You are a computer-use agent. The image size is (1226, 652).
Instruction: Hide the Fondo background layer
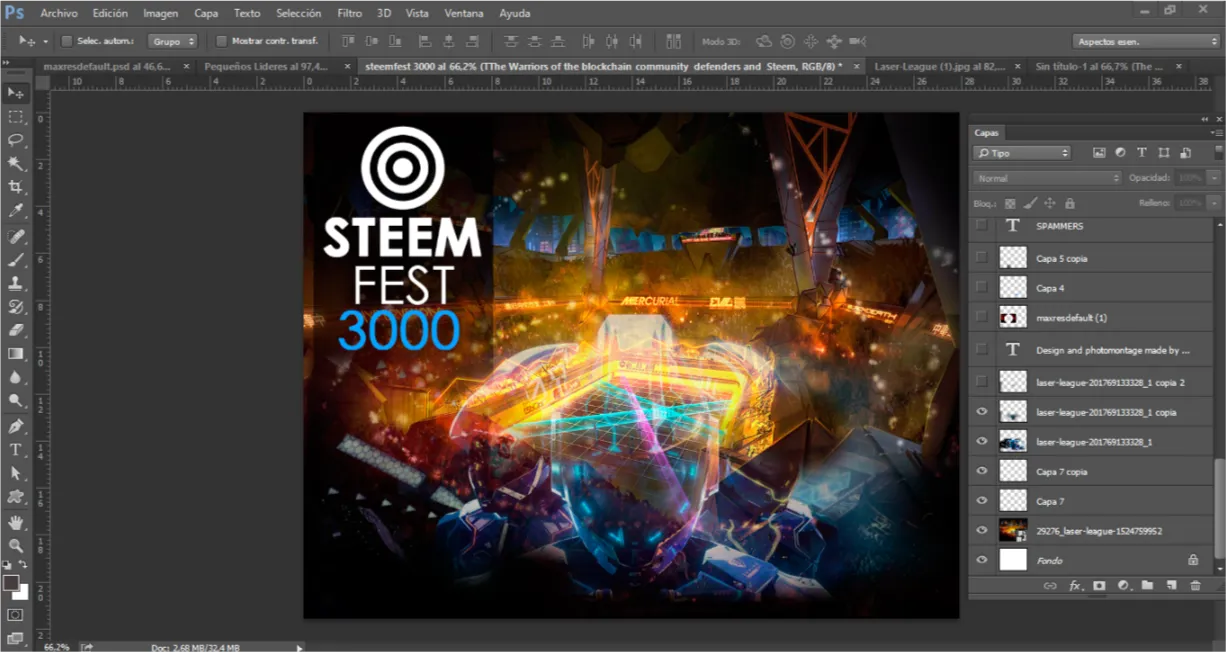(x=982, y=561)
